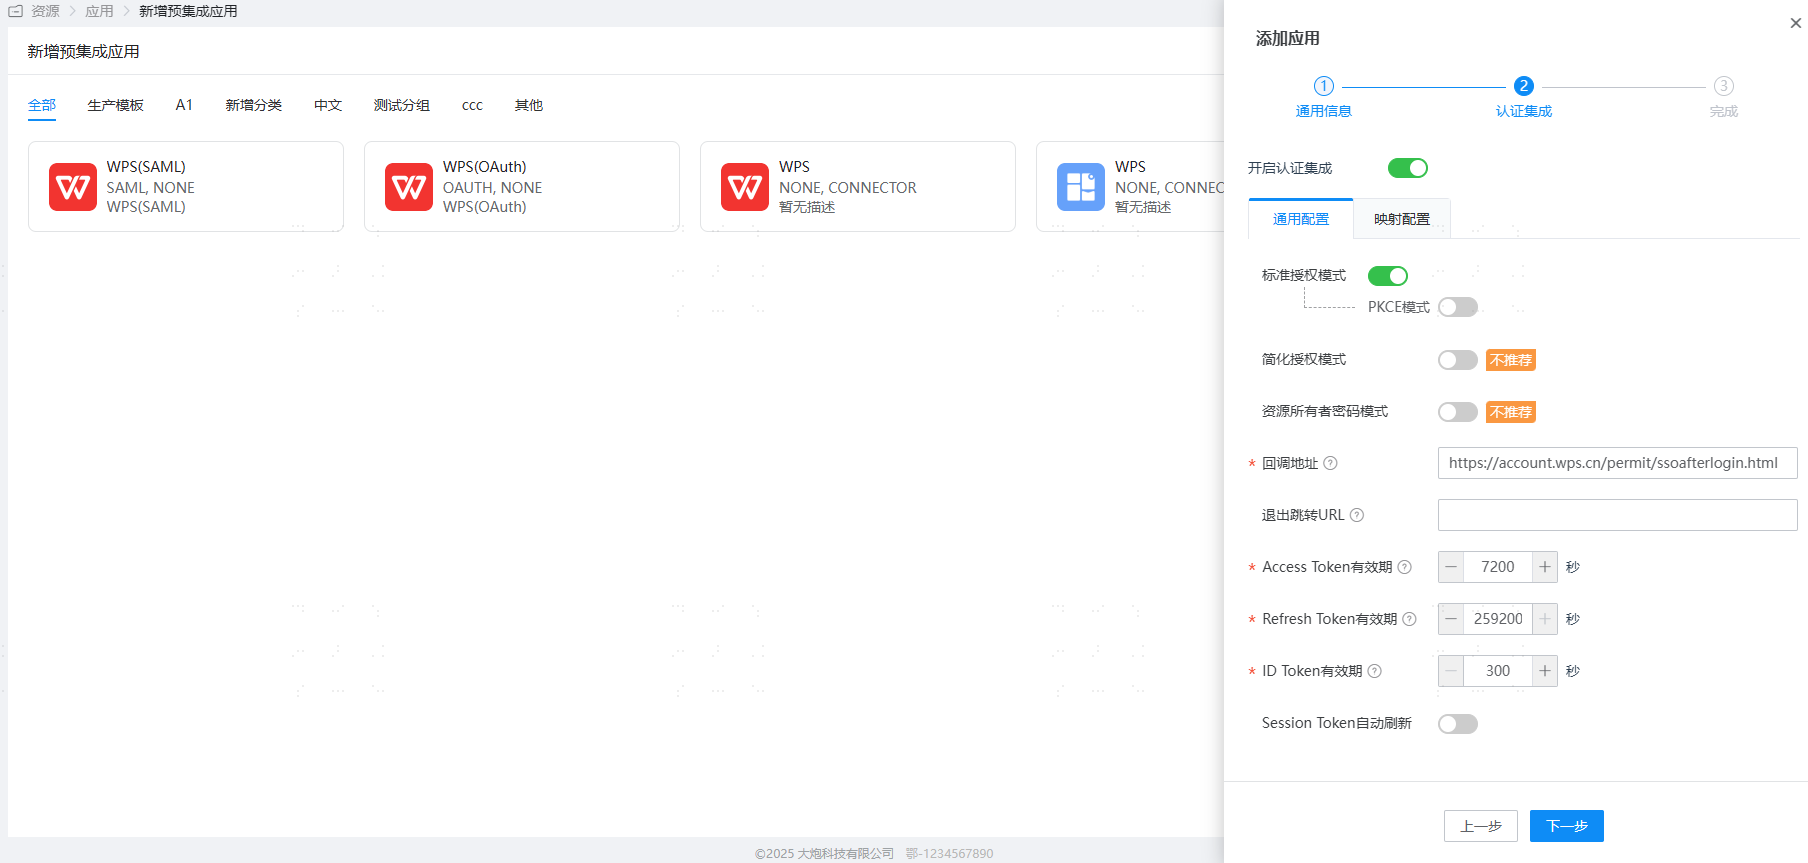Viewport: 1808px width, 863px height.
Task: Click help icon for ID Token有效期
Action: coord(1375,671)
